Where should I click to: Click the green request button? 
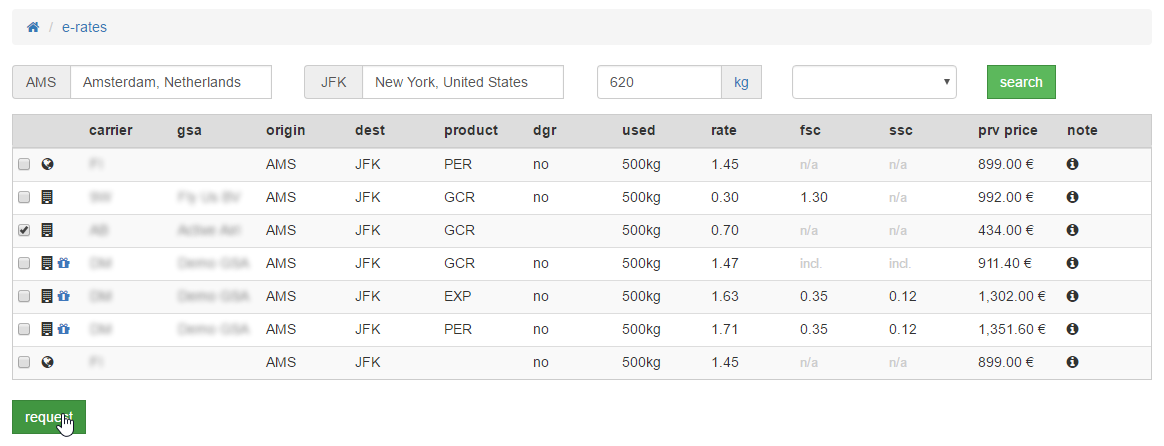click(x=49, y=417)
